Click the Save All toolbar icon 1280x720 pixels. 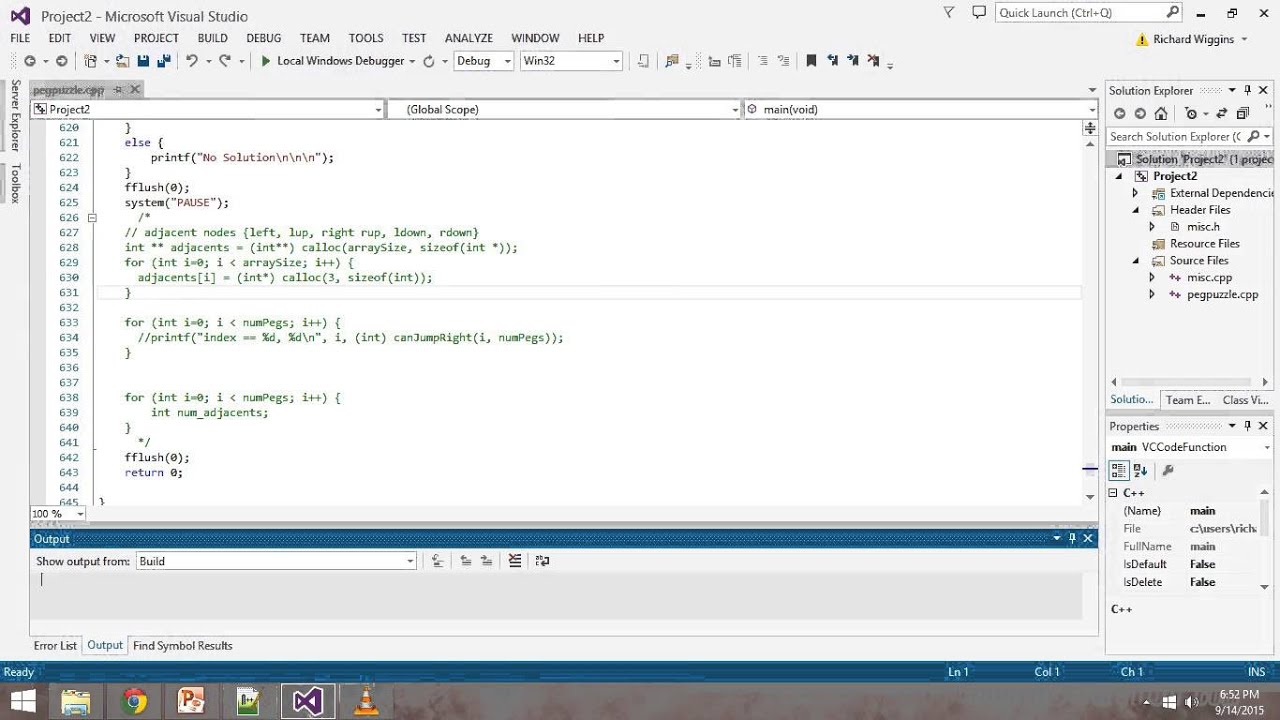pyautogui.click(x=164, y=61)
